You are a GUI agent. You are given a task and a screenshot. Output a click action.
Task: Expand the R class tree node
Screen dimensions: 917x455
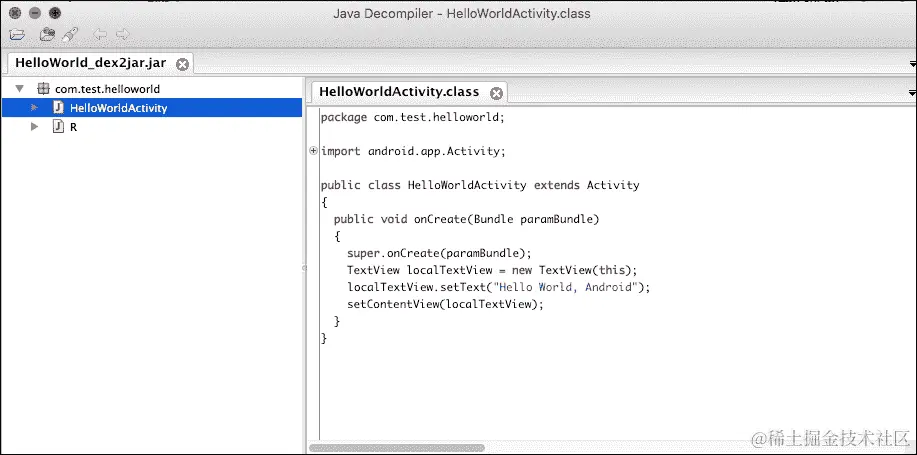[35, 126]
